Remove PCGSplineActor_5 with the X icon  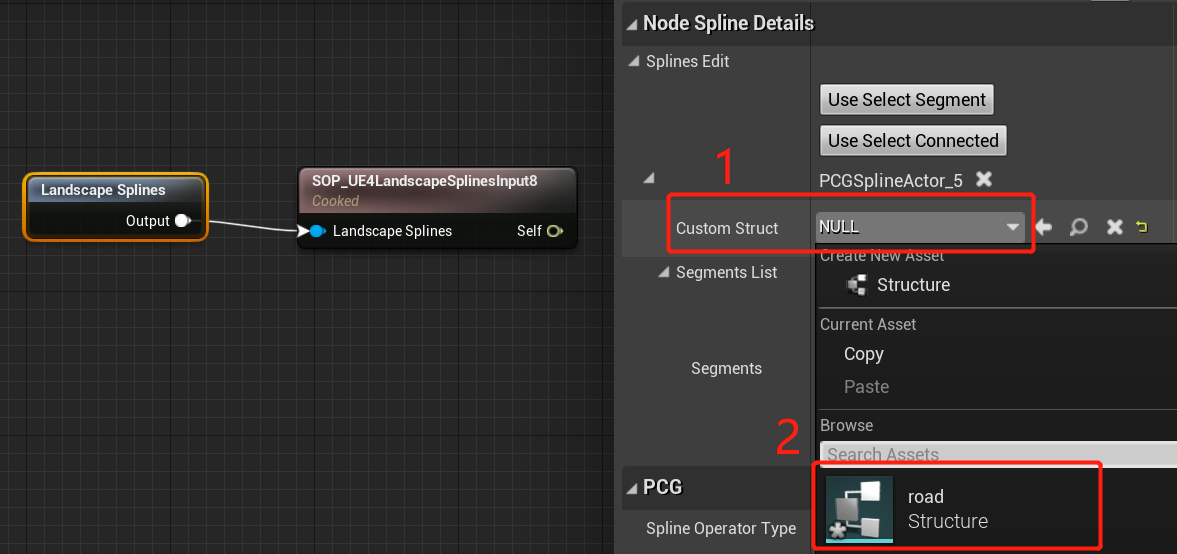pyautogui.click(x=984, y=179)
